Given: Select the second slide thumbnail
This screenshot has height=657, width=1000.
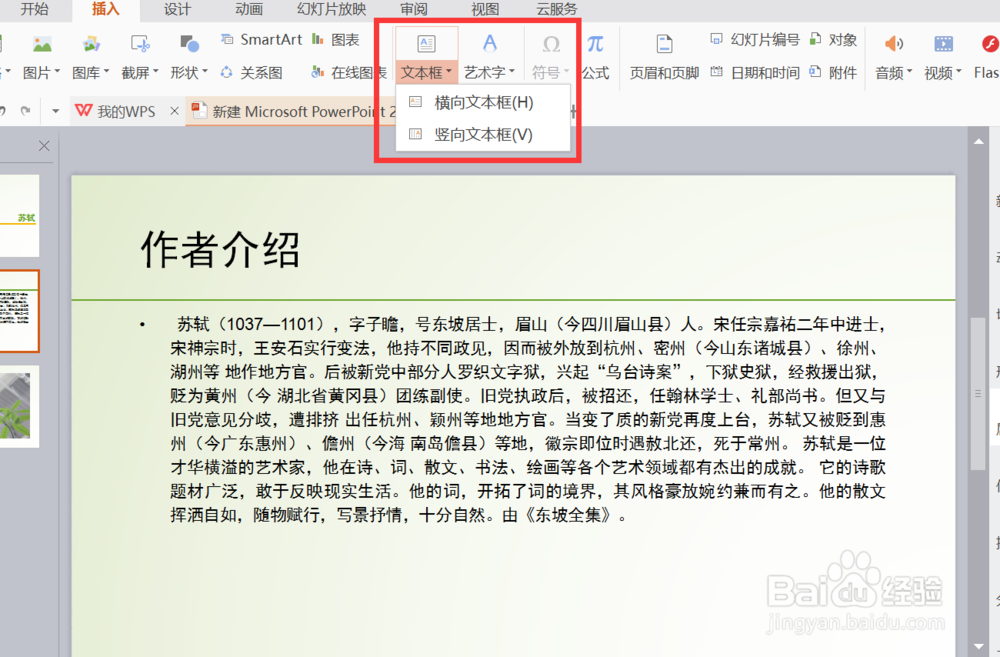Looking at the screenshot, I should [x=18, y=310].
